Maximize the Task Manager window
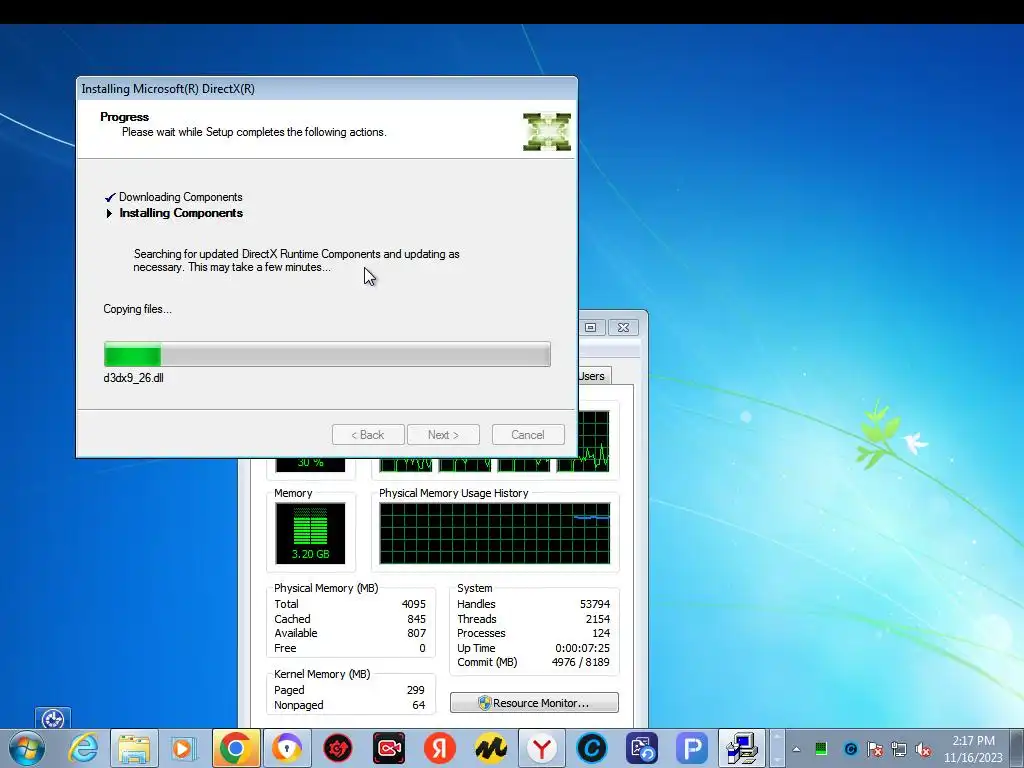 (x=591, y=327)
